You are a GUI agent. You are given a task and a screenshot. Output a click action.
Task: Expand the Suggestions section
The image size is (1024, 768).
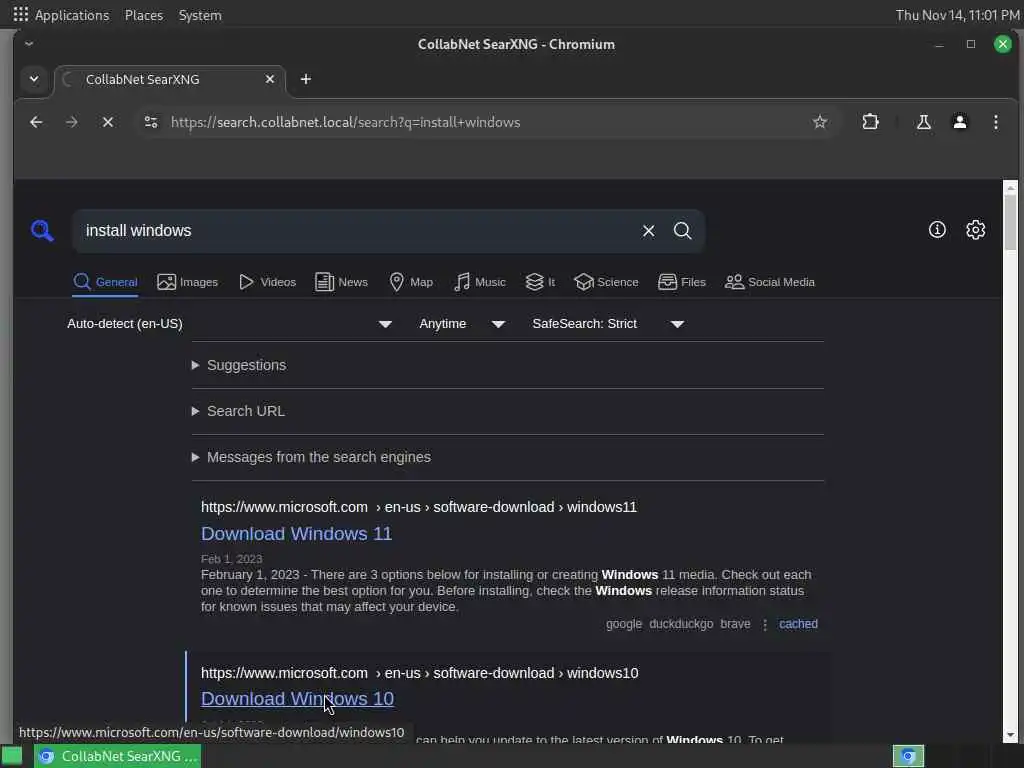coord(239,365)
